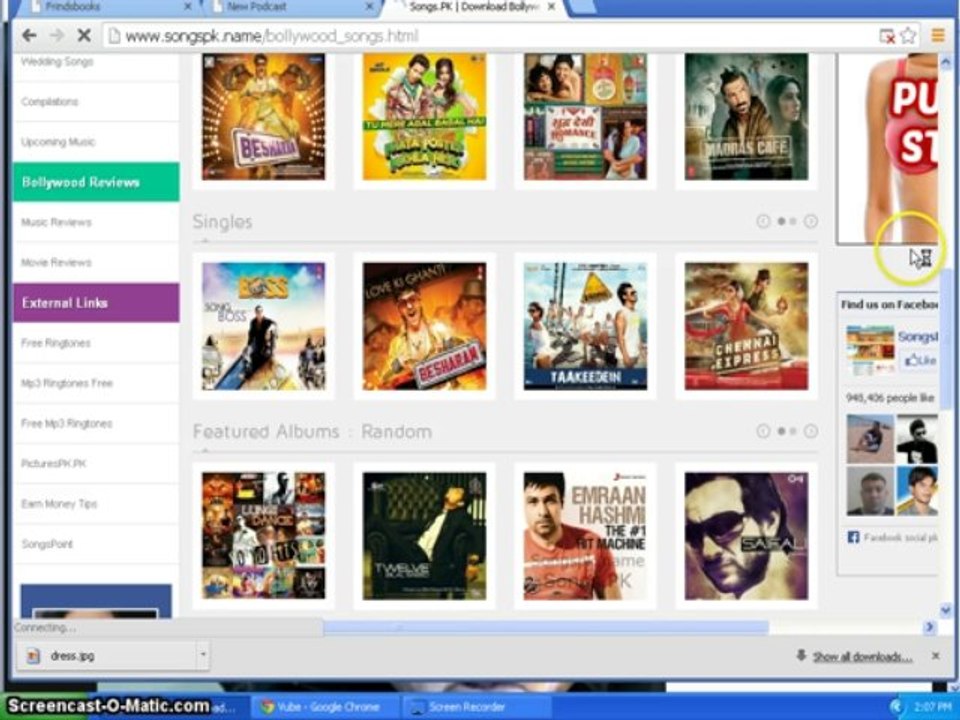The height and width of the screenshot is (720, 960).
Task: Click the browser back arrow
Action: point(29,36)
